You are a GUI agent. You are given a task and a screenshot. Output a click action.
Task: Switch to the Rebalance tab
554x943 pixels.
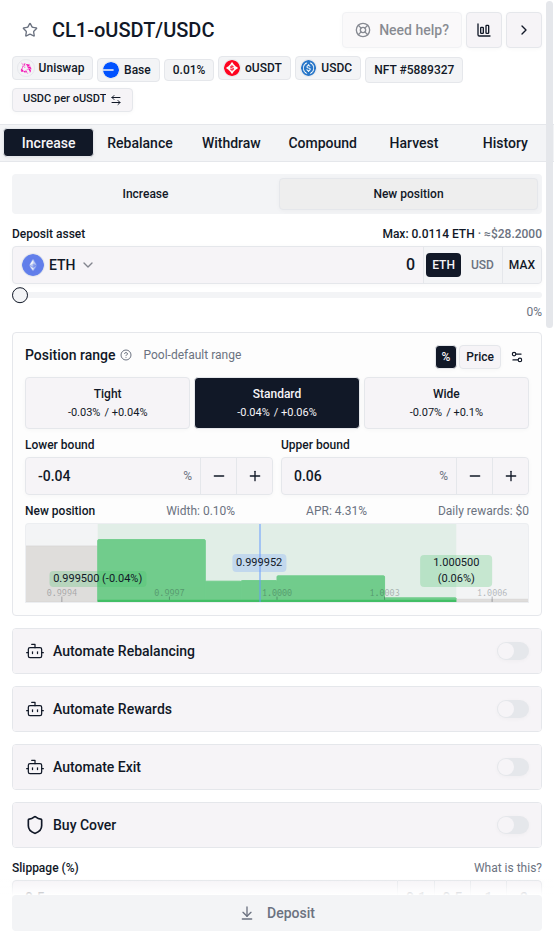point(140,143)
